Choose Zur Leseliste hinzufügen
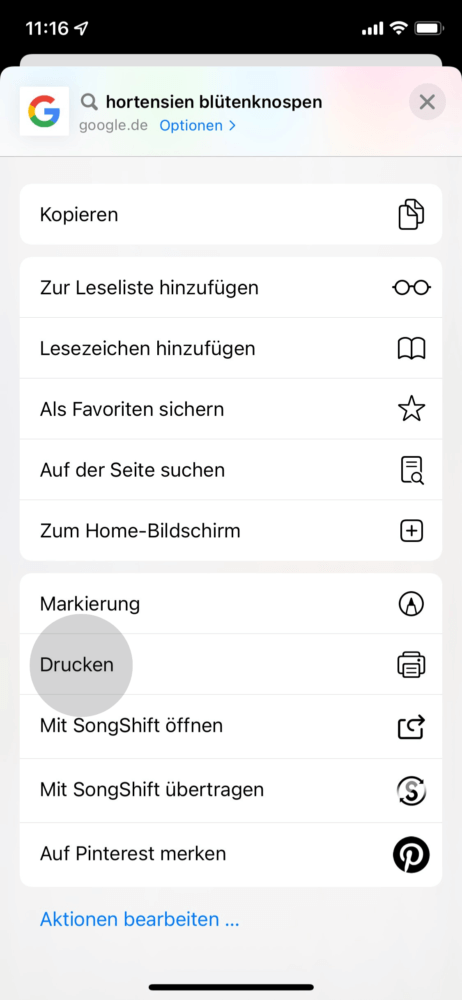462x1000 pixels. tap(231, 288)
